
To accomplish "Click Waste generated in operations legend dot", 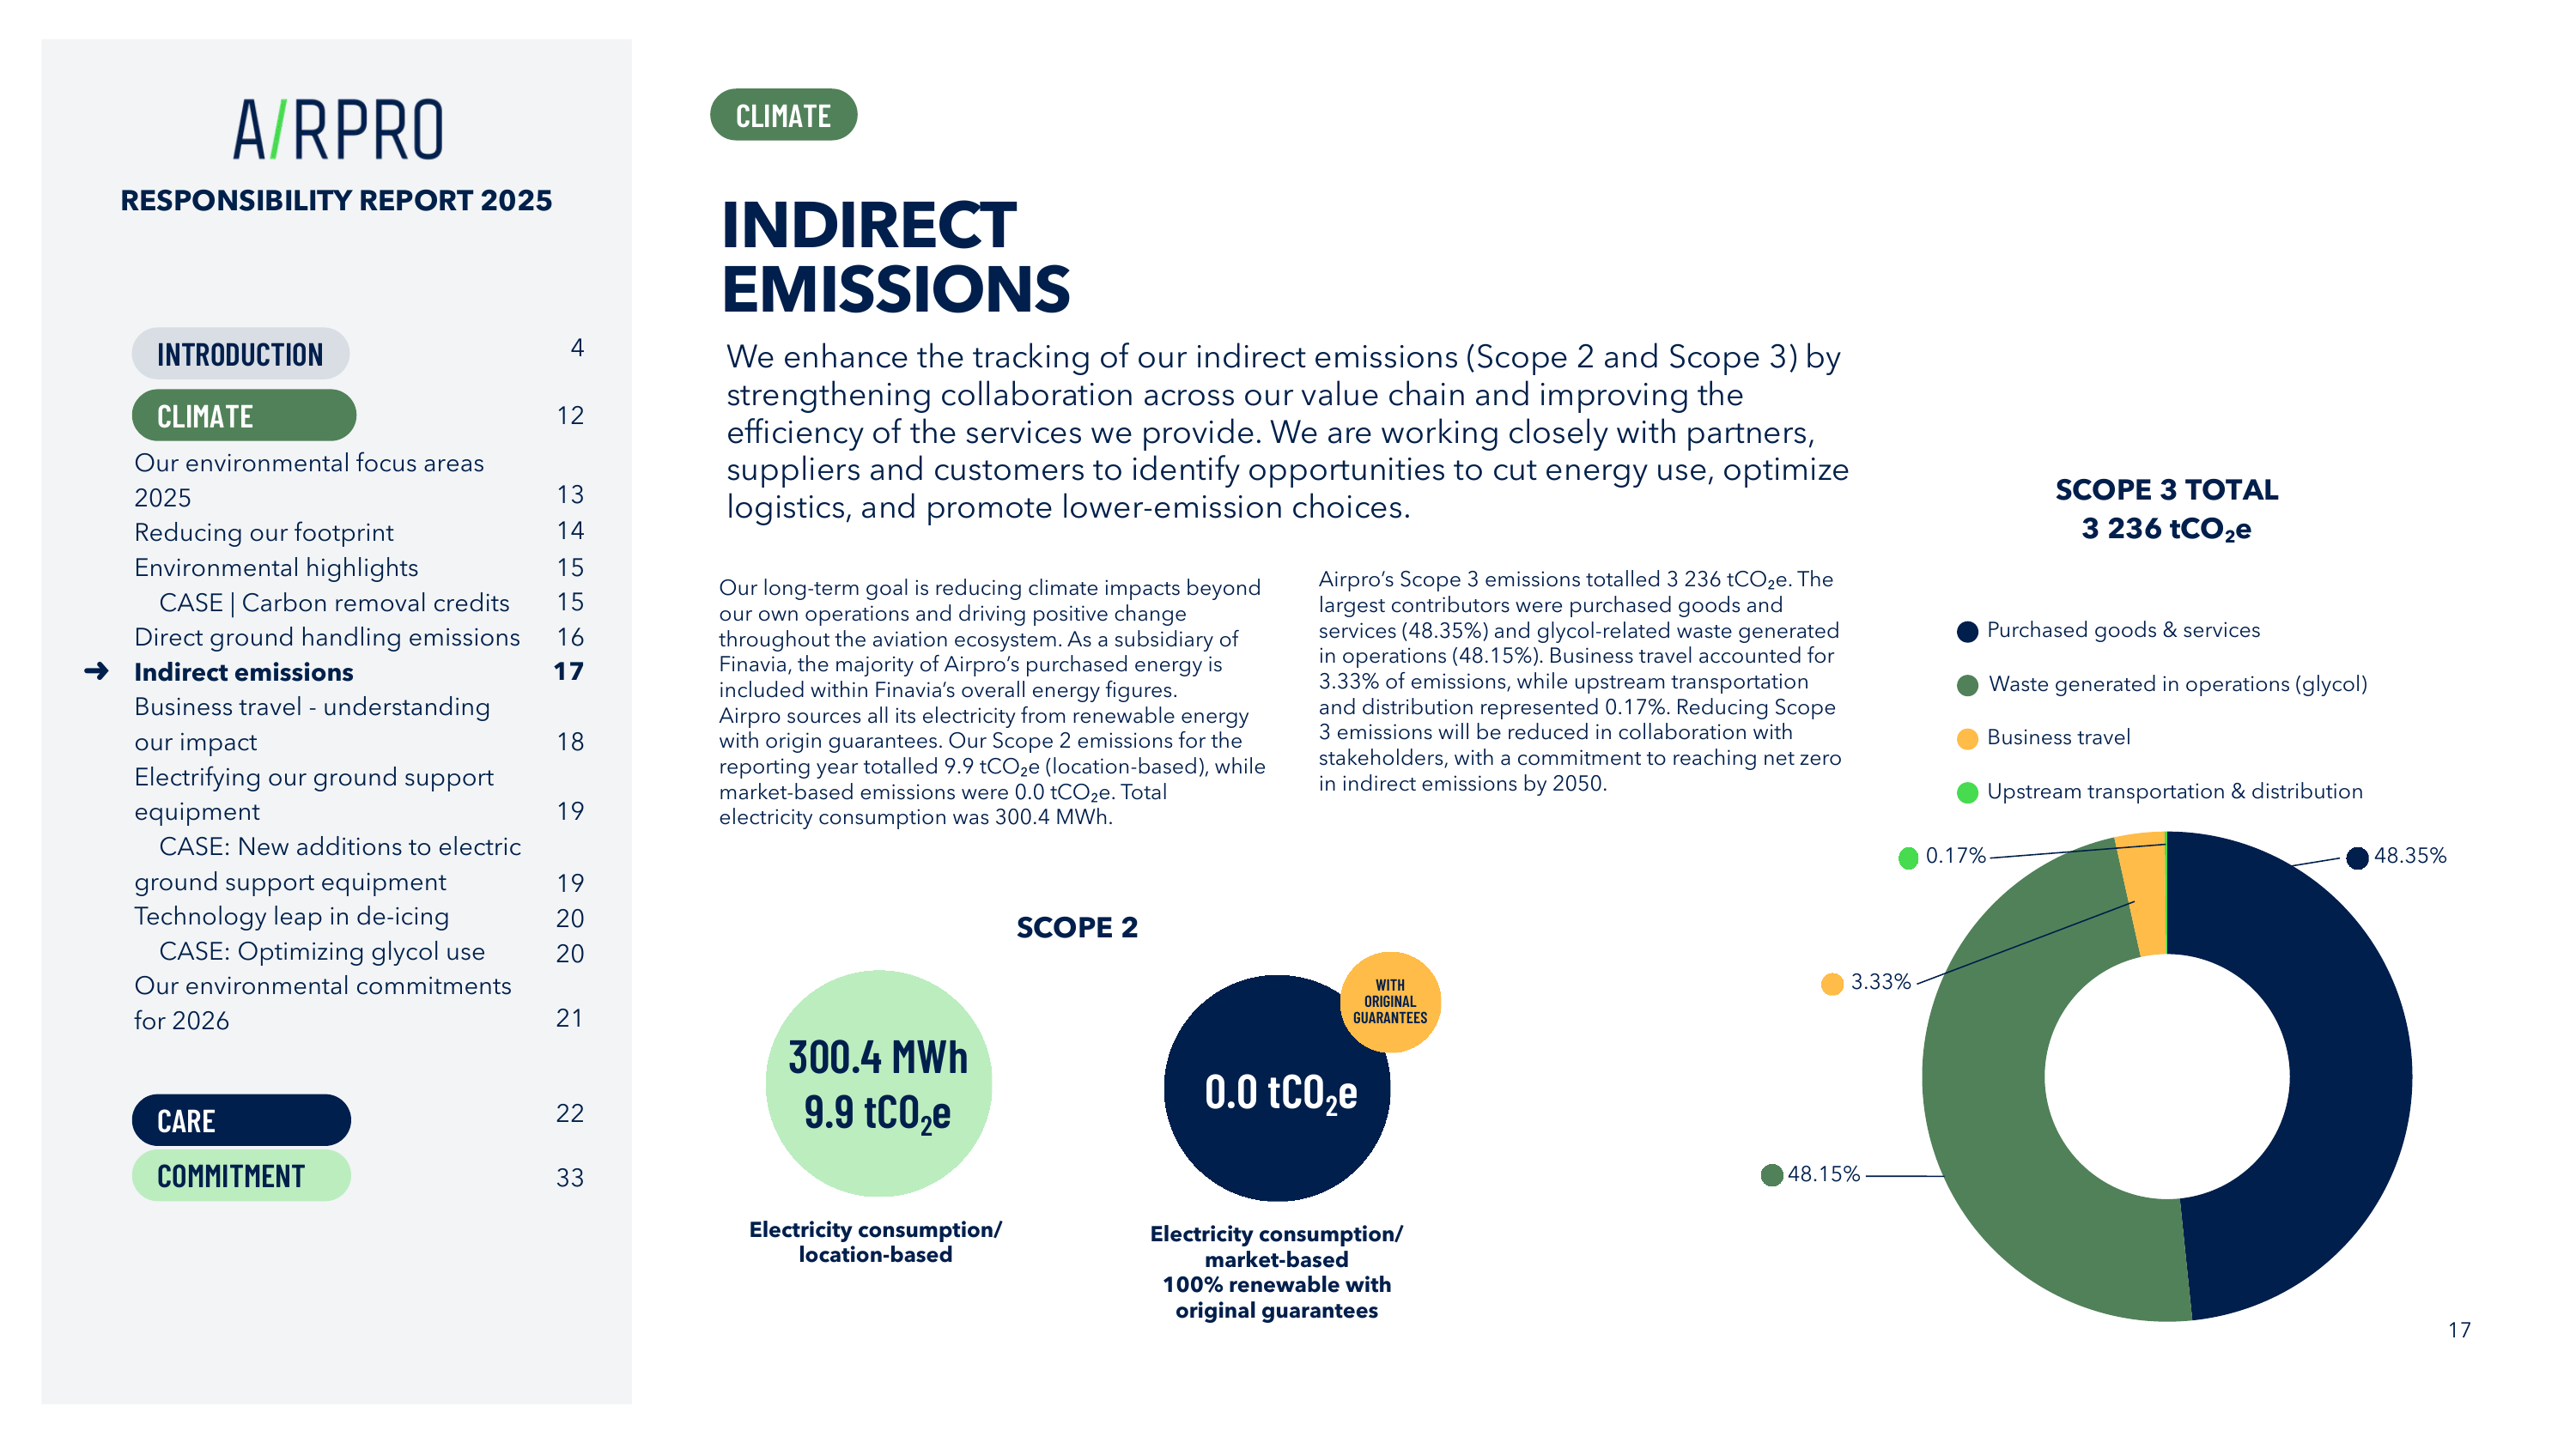I will pos(1967,685).
